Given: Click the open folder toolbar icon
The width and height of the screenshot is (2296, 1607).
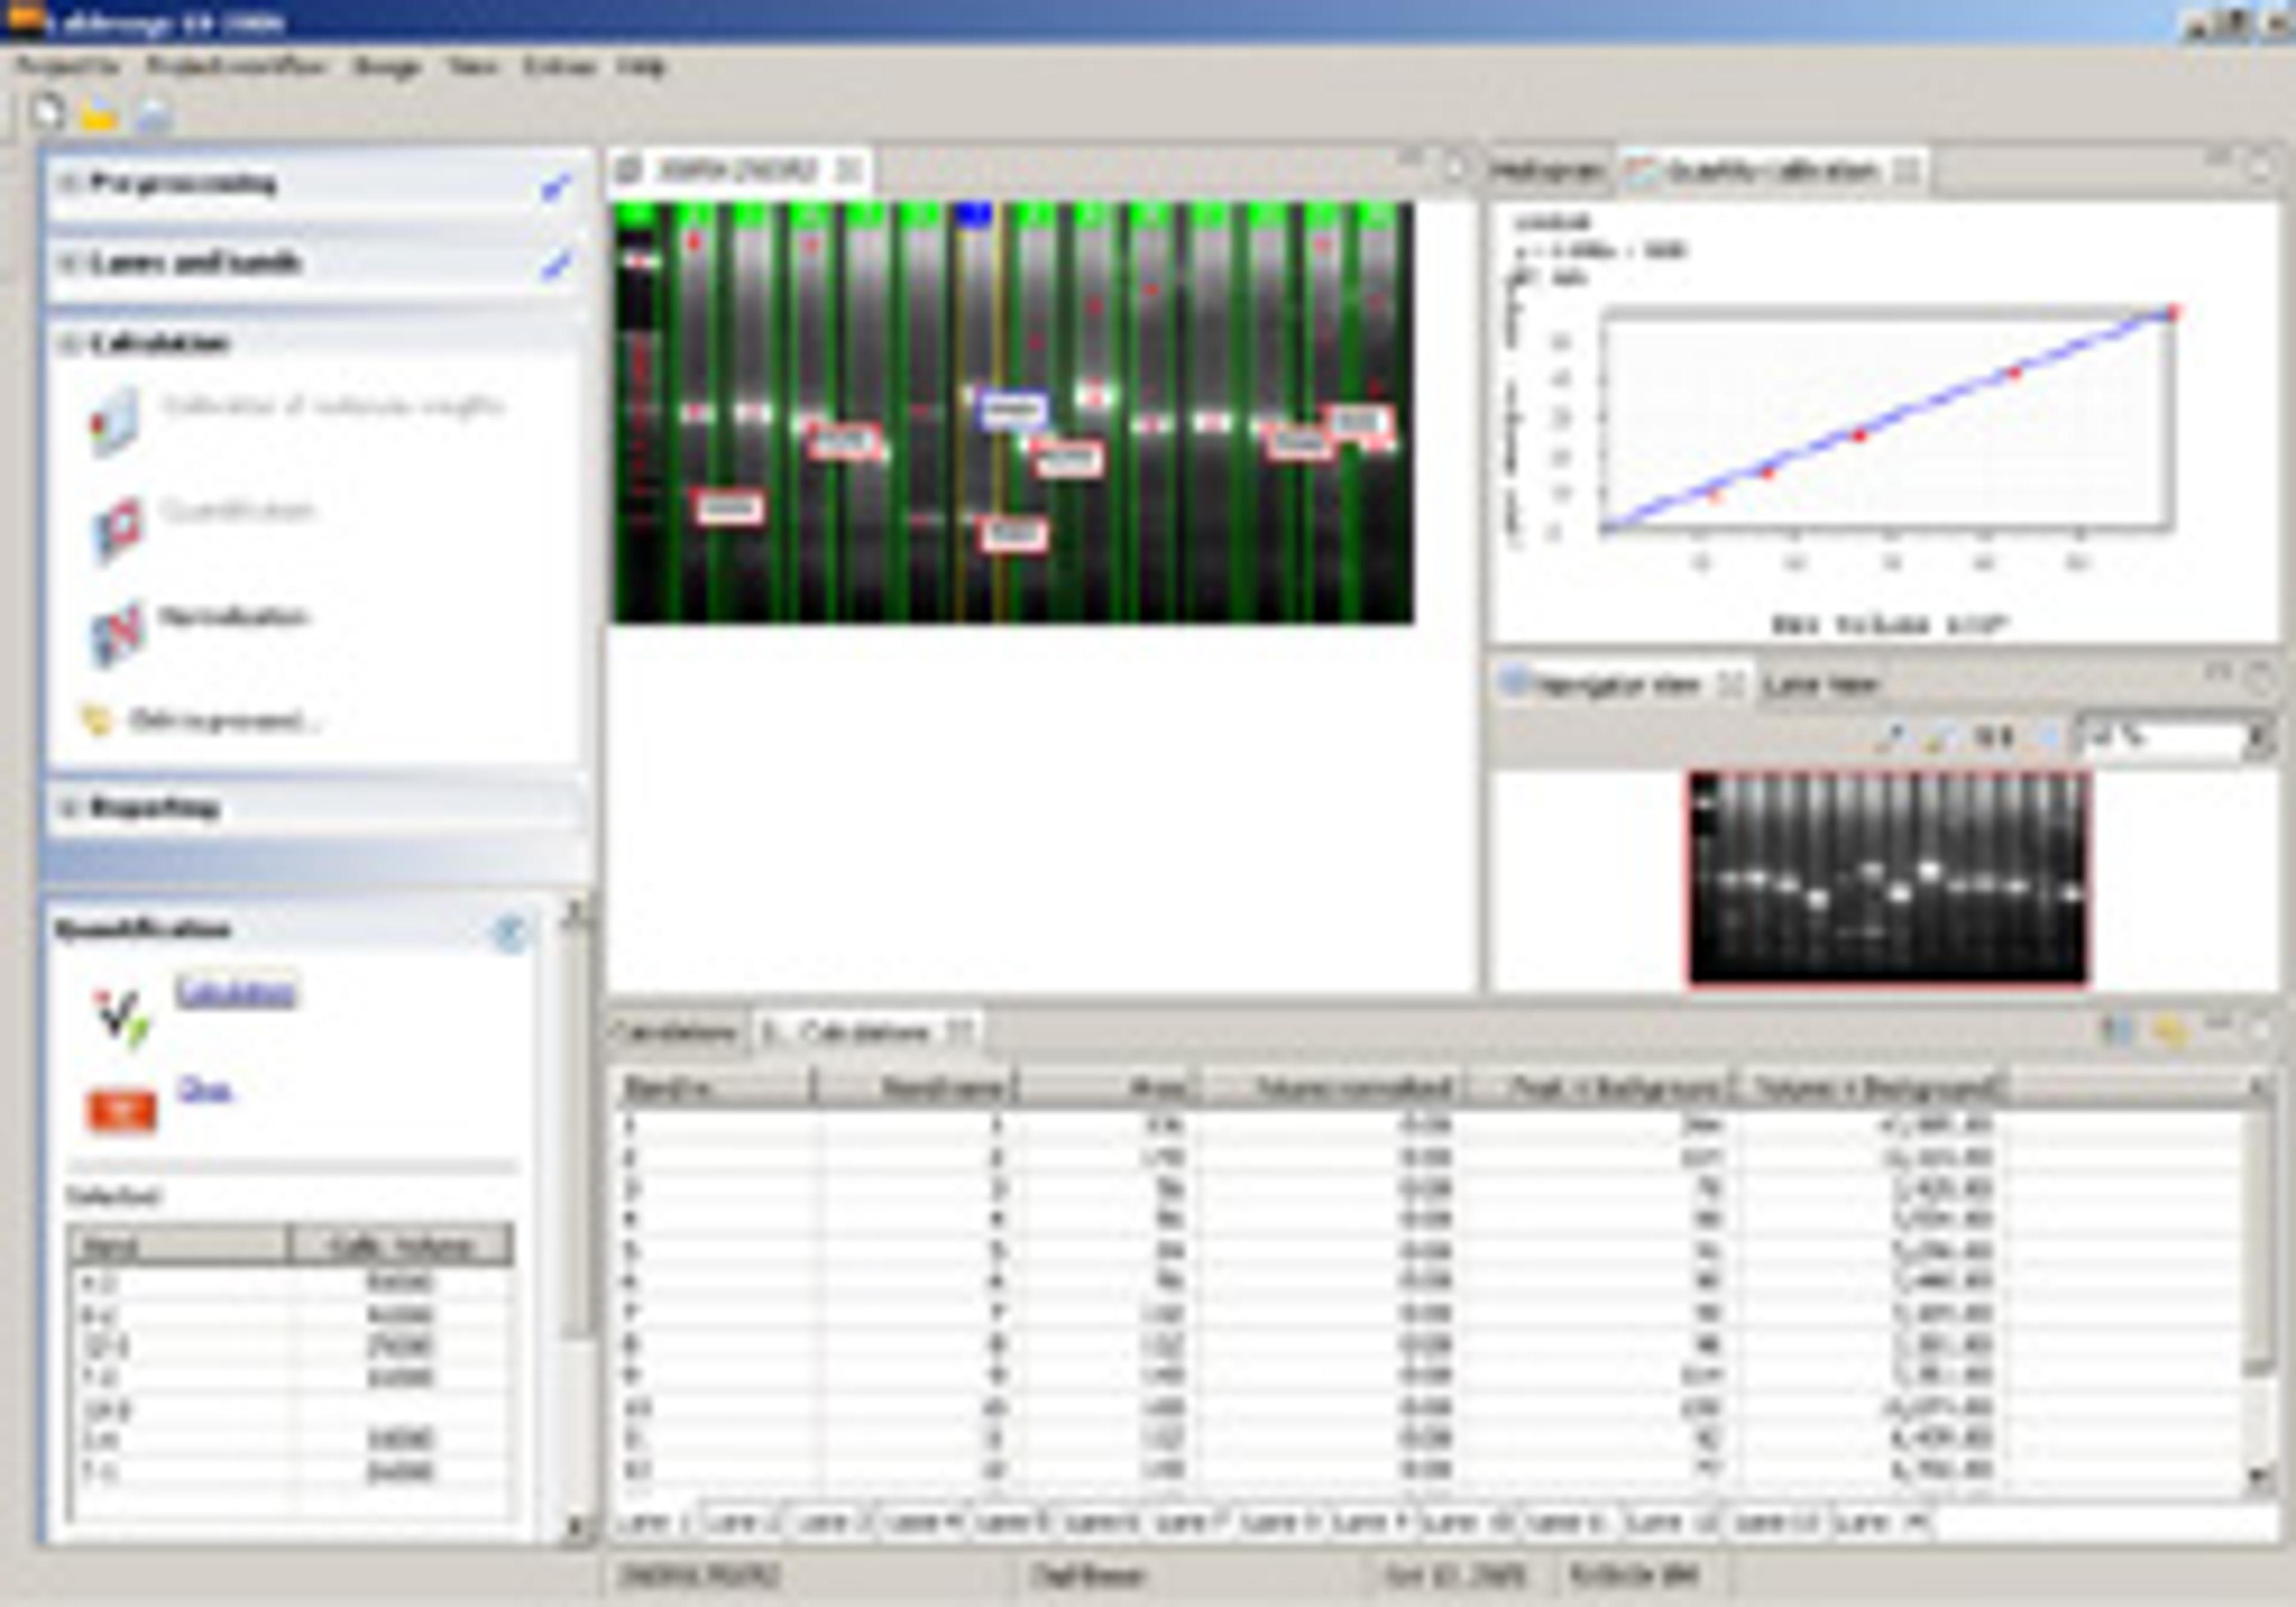Looking at the screenshot, I should 98,116.
